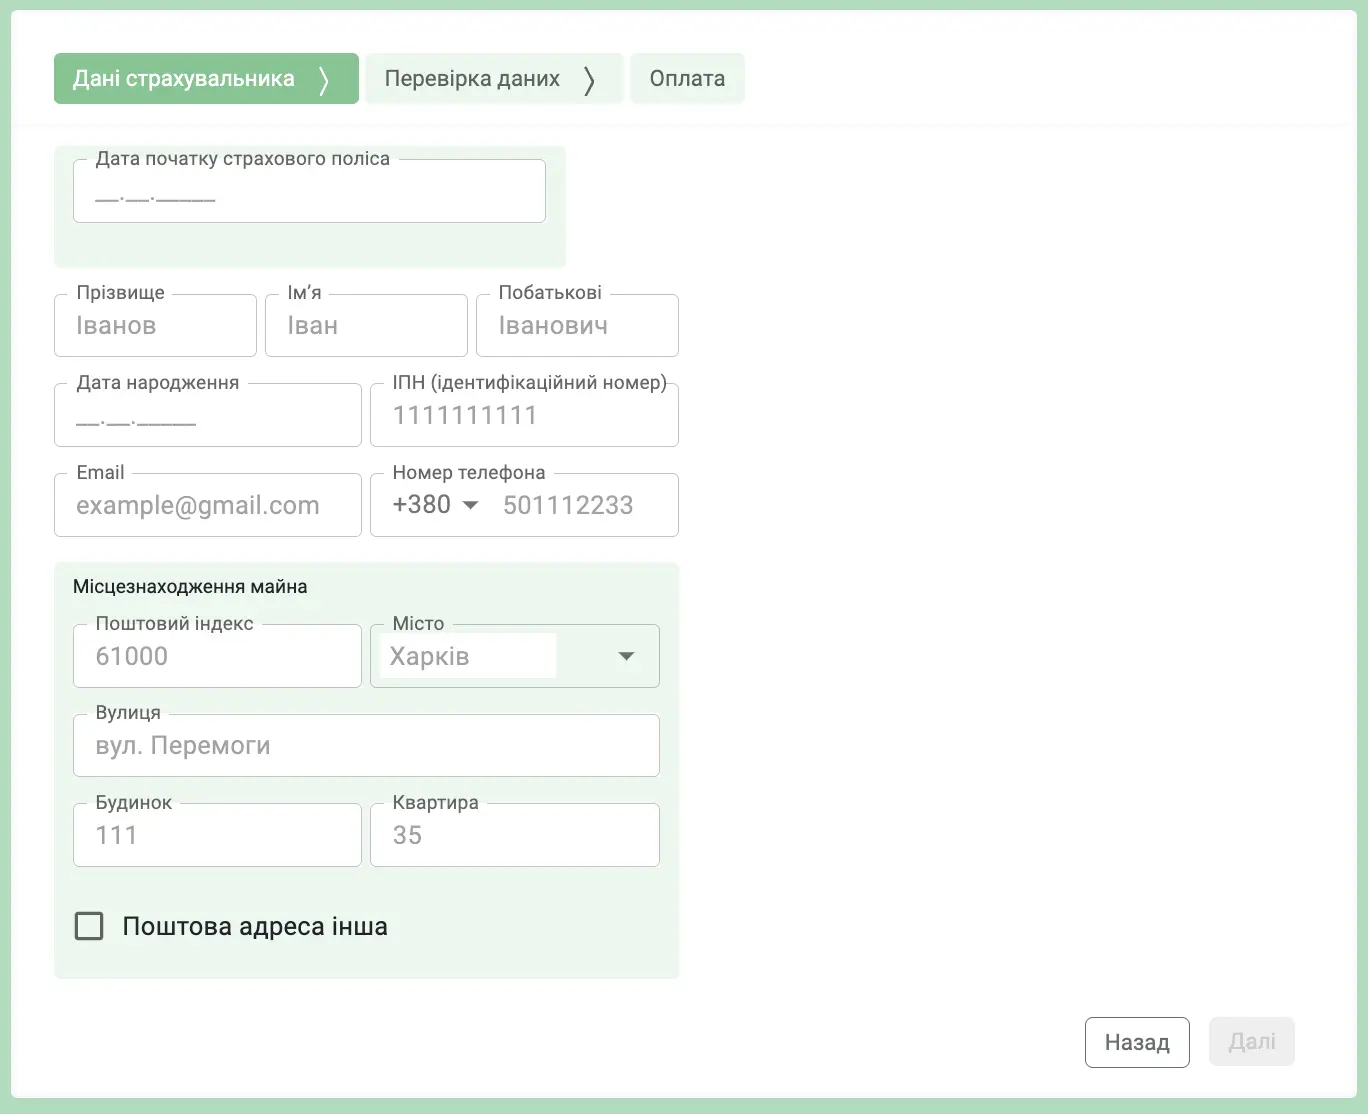
Task: Click the Квартира apartment field
Action: (x=514, y=836)
